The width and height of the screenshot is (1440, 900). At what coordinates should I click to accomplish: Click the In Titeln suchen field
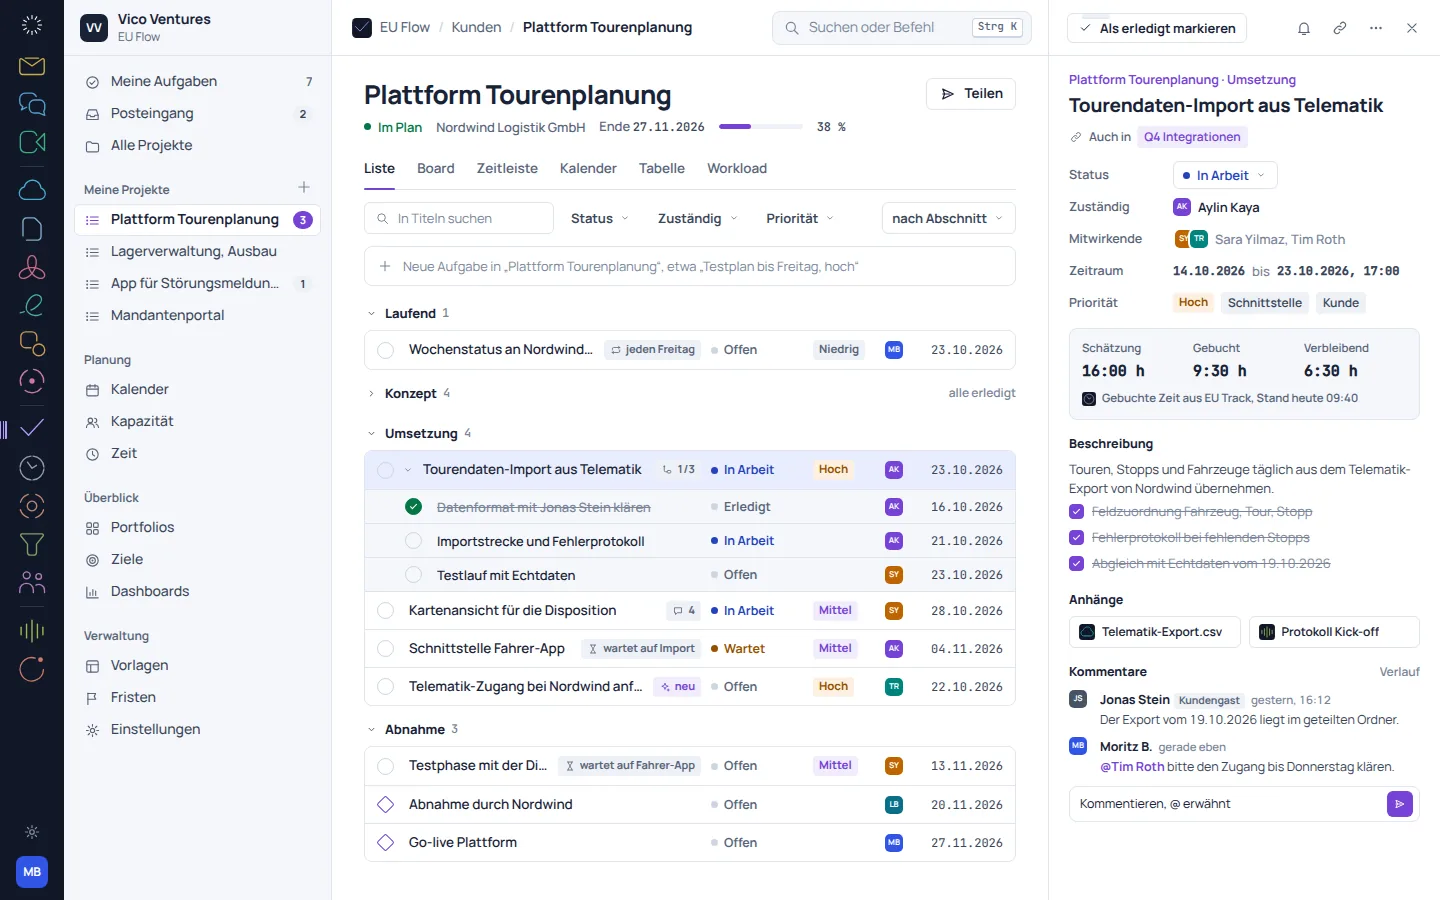[x=459, y=218]
